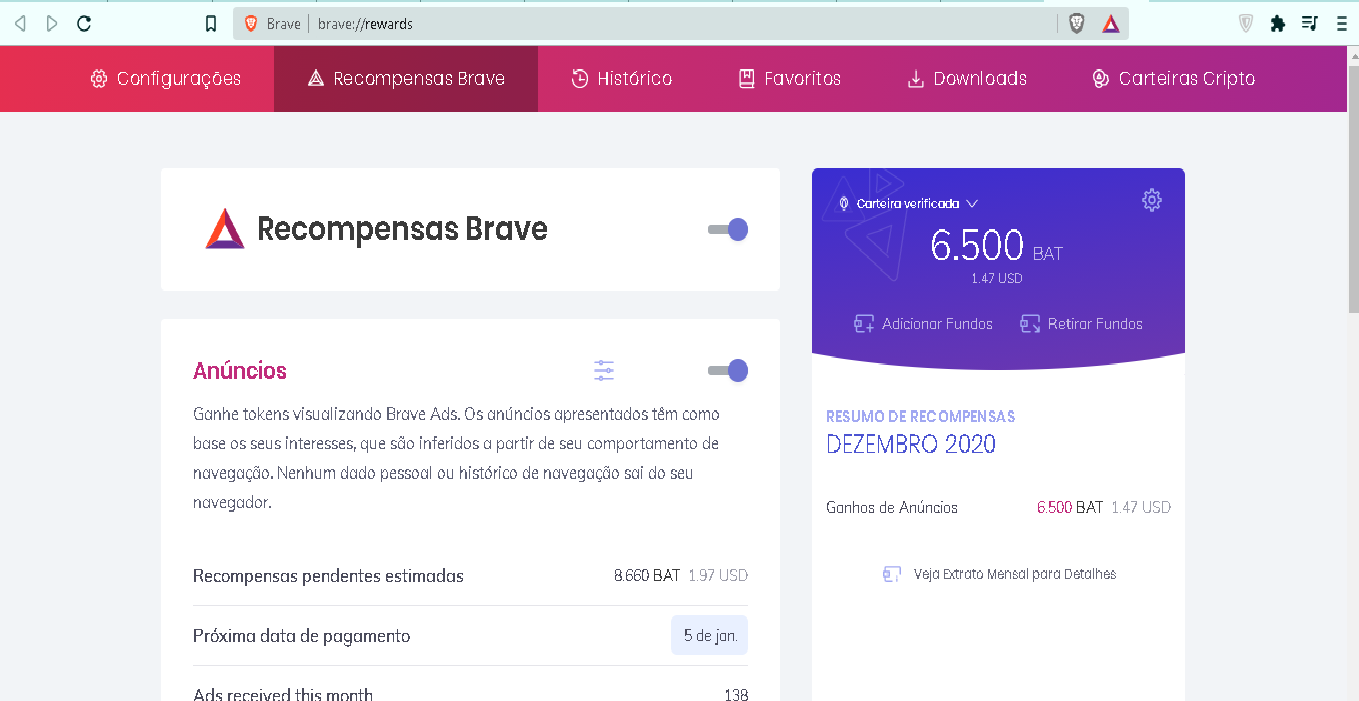Click the 8.660 BAT pending rewards value
Screen dimensions: 1359x701
coord(647,576)
